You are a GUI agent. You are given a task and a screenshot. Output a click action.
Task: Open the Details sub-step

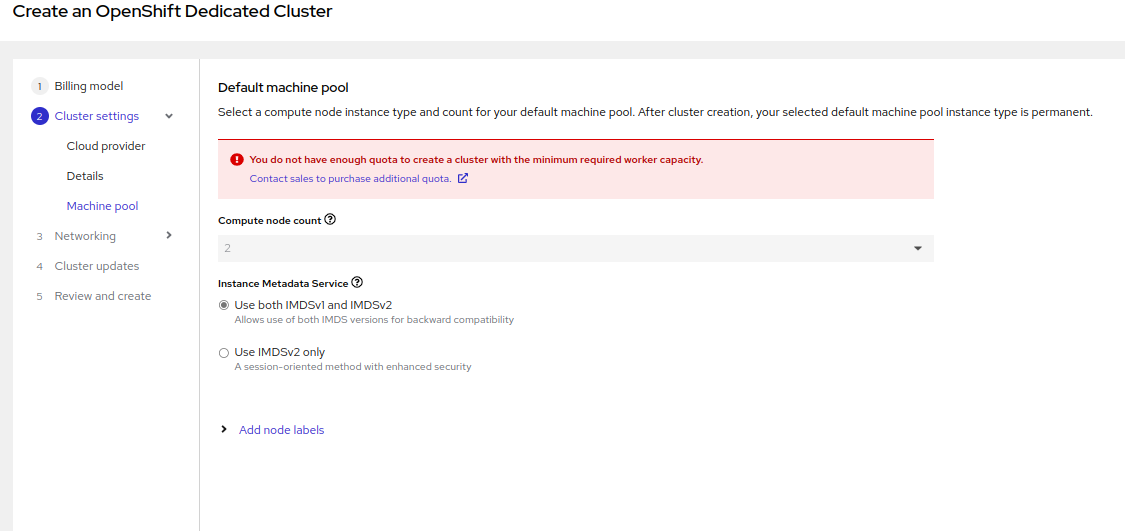pos(85,176)
